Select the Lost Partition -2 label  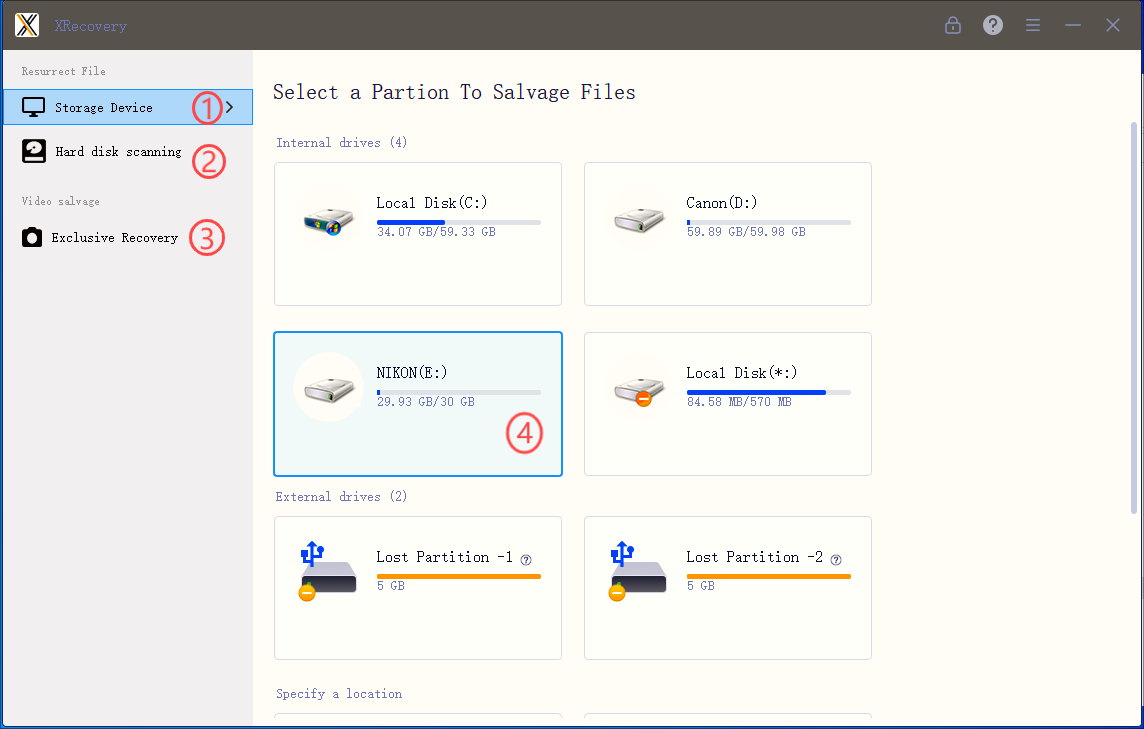pyautogui.click(x=754, y=557)
